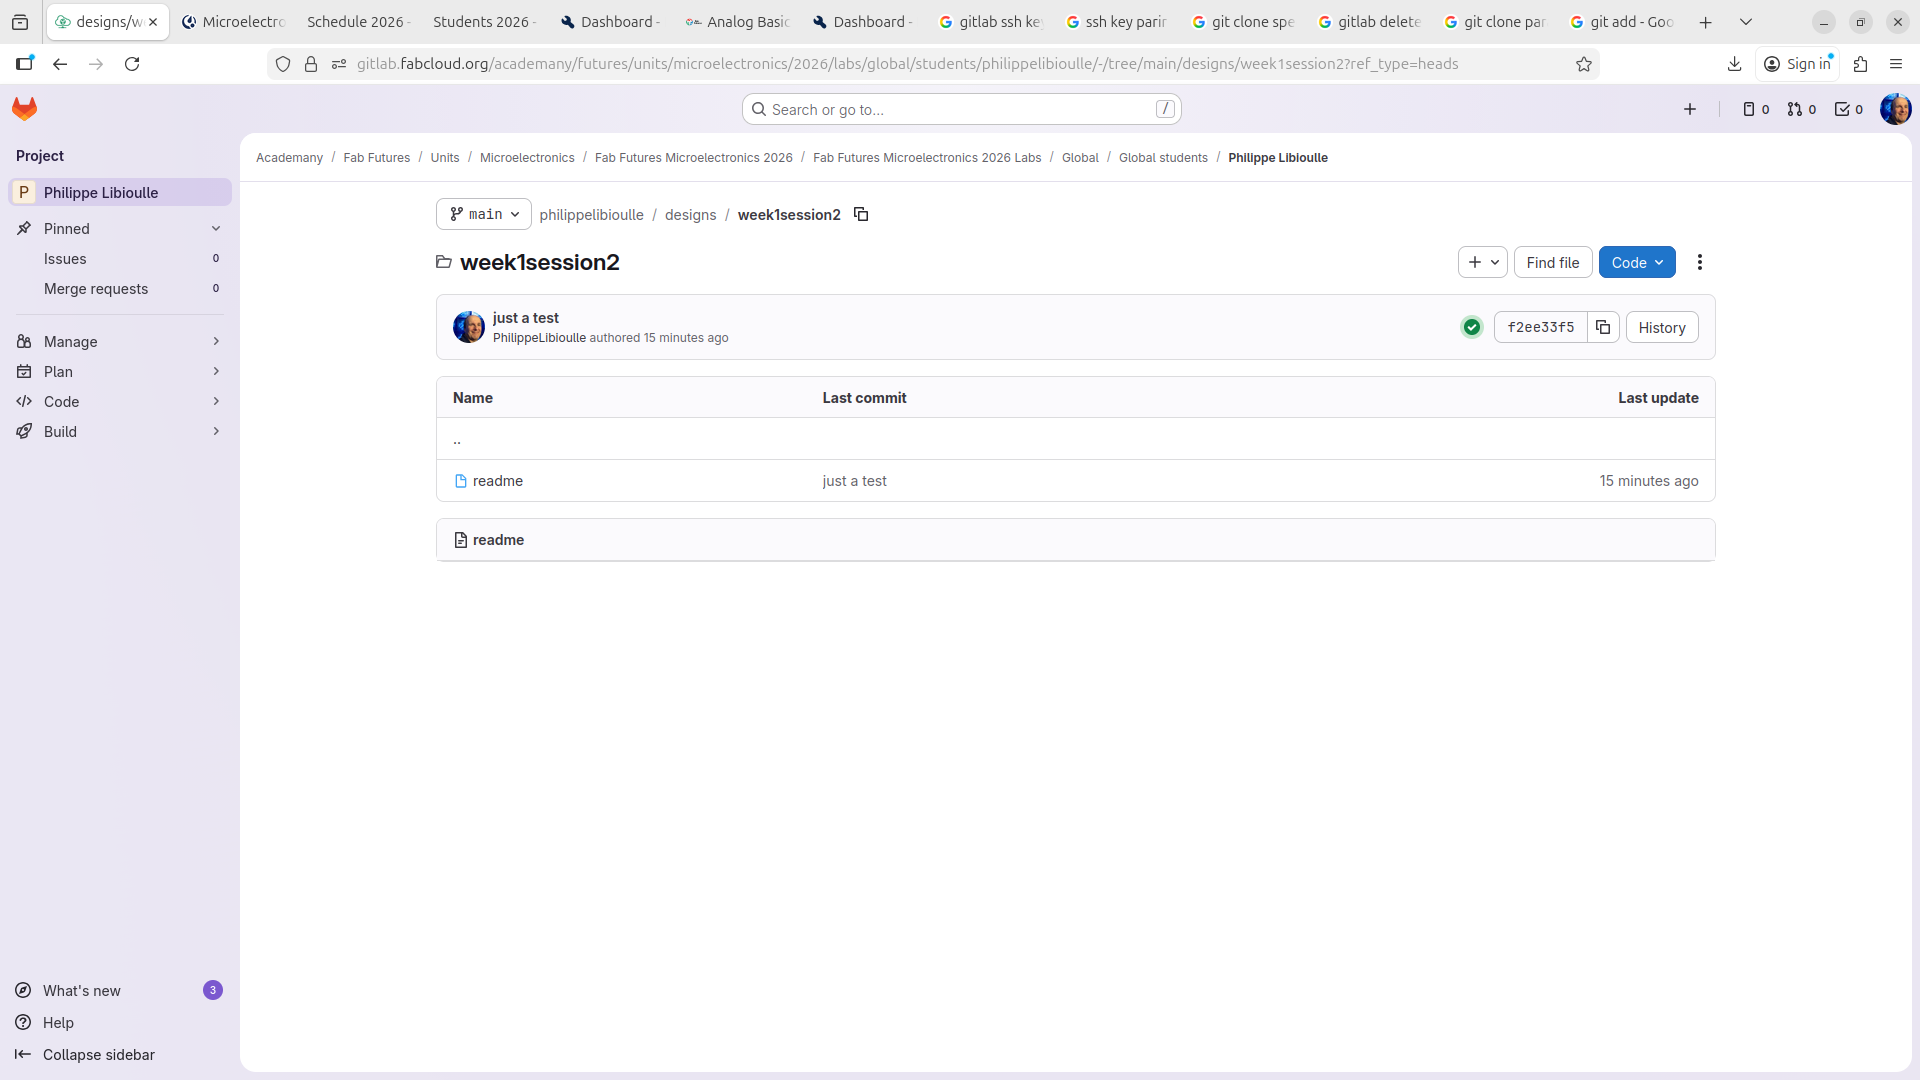Collapse sidebar toggle at bottom left
1920x1080 pixels.
[85, 1055]
